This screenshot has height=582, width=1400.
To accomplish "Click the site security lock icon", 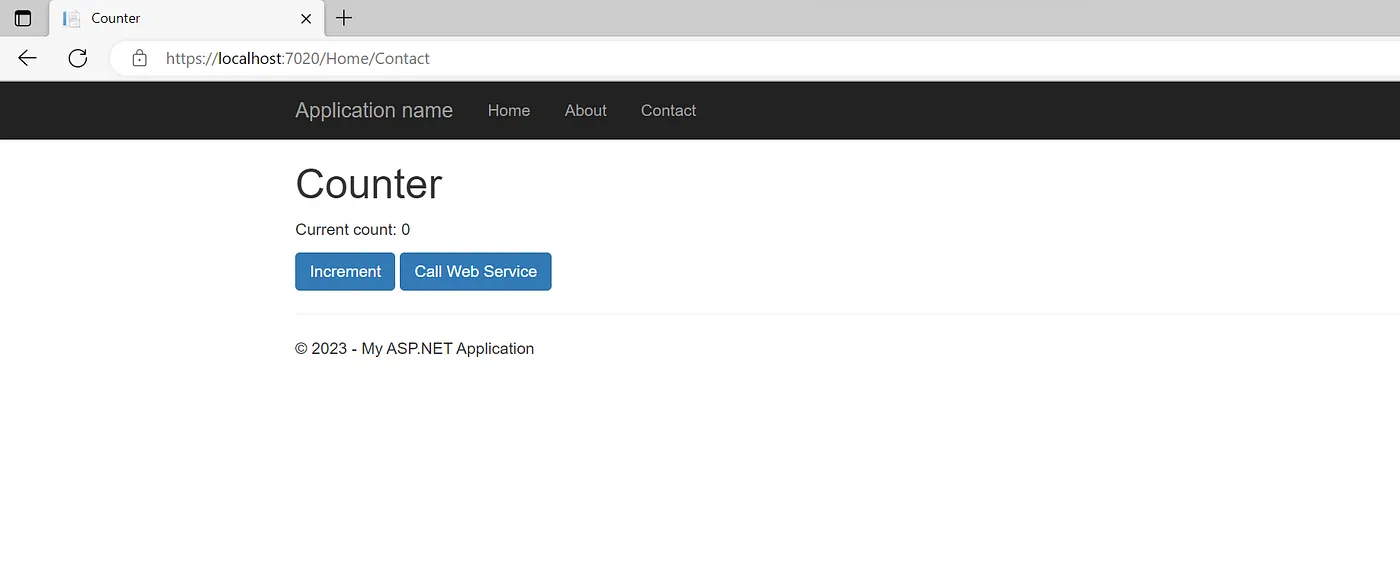I will (138, 57).
